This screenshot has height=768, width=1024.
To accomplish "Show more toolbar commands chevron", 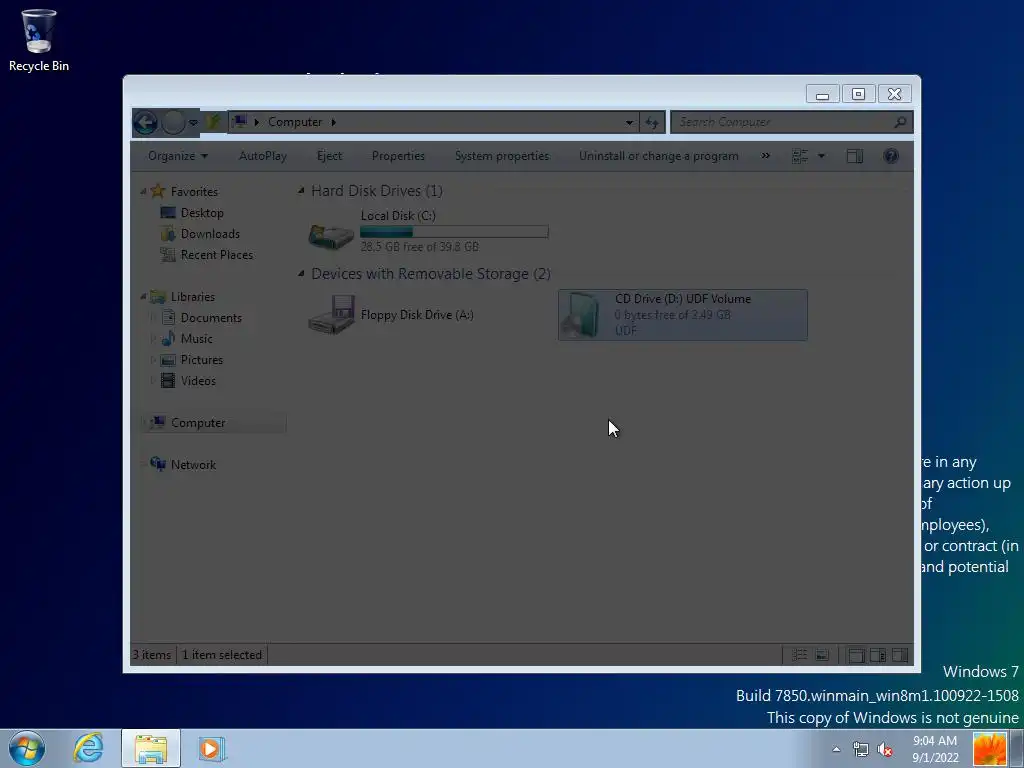I will click(x=765, y=156).
